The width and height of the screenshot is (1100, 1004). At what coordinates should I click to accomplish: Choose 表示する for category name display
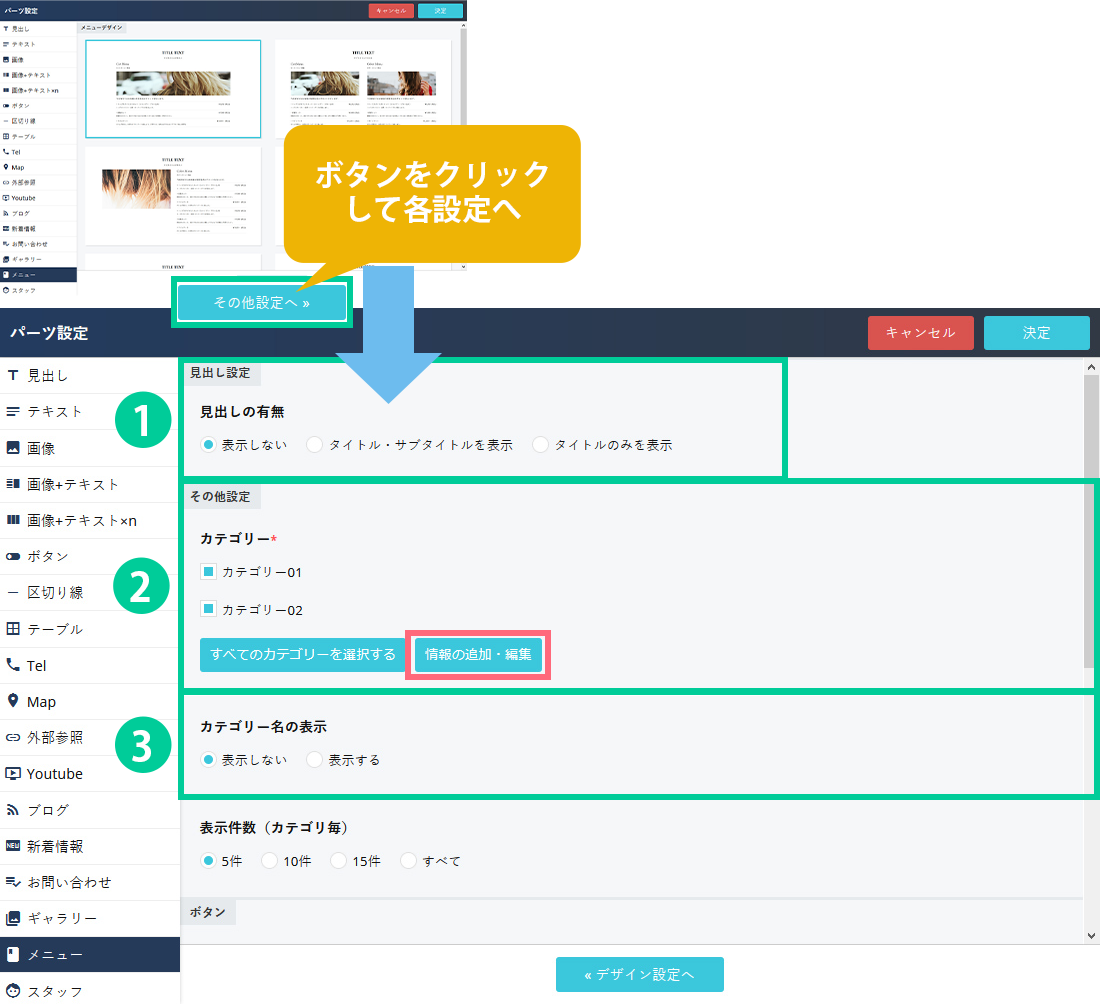click(x=315, y=760)
